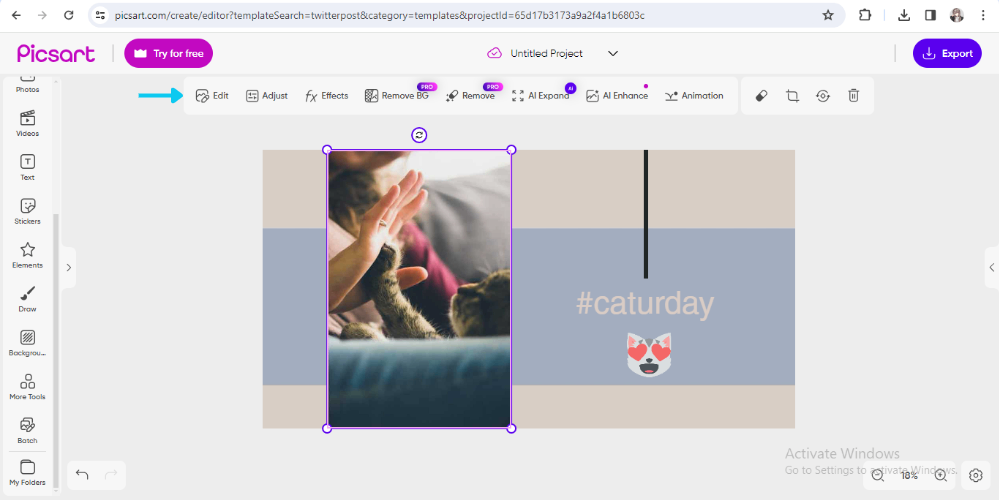Click the Try for free button
This screenshot has height=500, width=1000.
(168, 54)
